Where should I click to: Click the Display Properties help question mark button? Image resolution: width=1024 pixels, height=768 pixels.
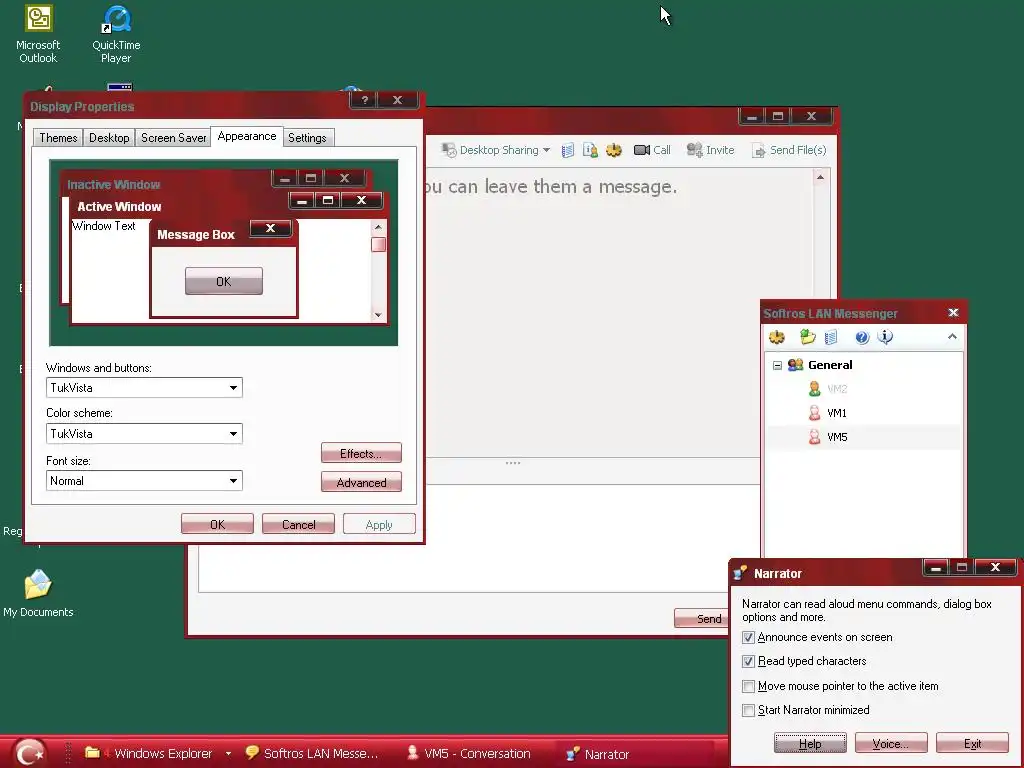coord(365,100)
